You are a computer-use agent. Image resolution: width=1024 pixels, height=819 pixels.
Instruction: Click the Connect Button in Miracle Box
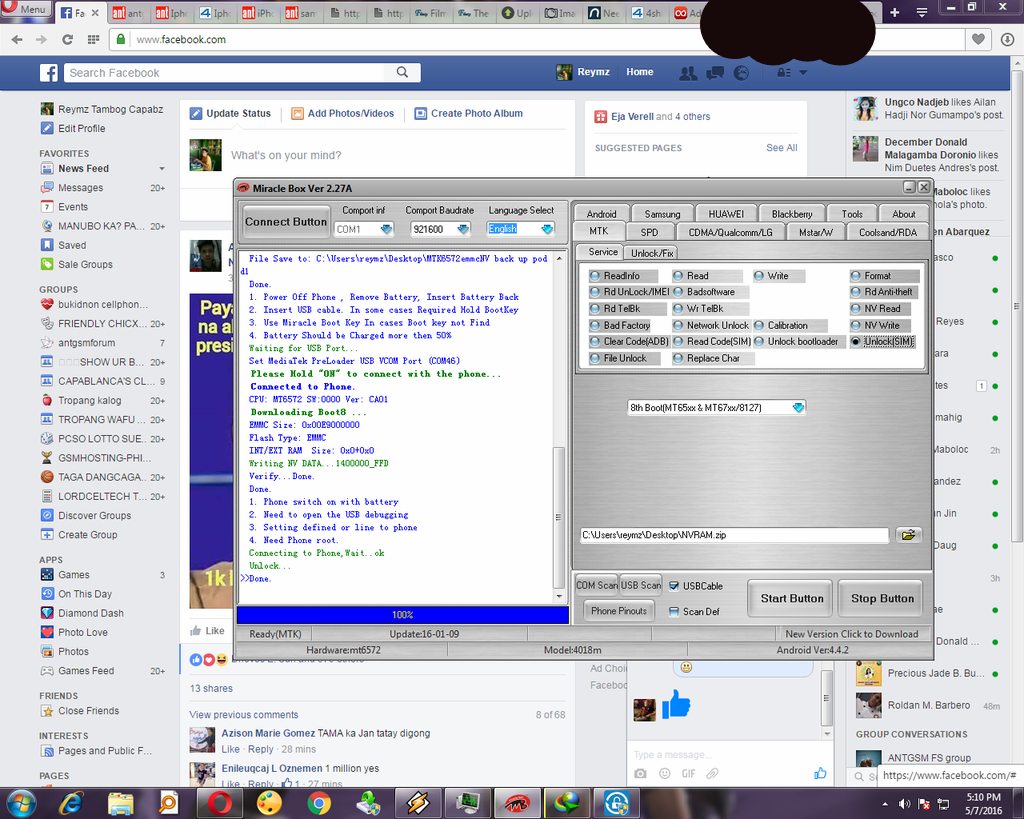(x=286, y=222)
